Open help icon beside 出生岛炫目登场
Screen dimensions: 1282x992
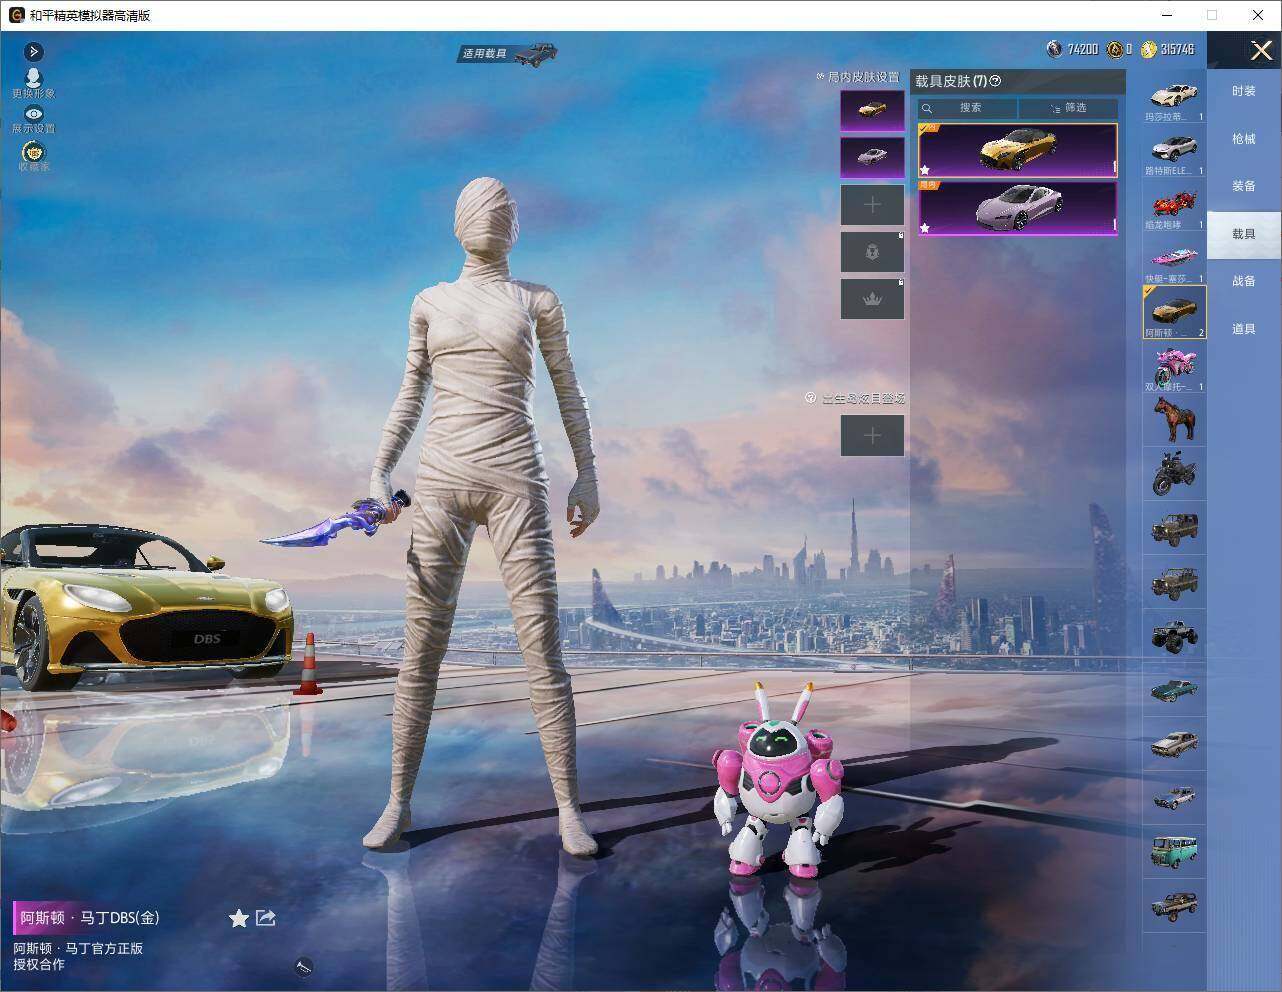[811, 398]
